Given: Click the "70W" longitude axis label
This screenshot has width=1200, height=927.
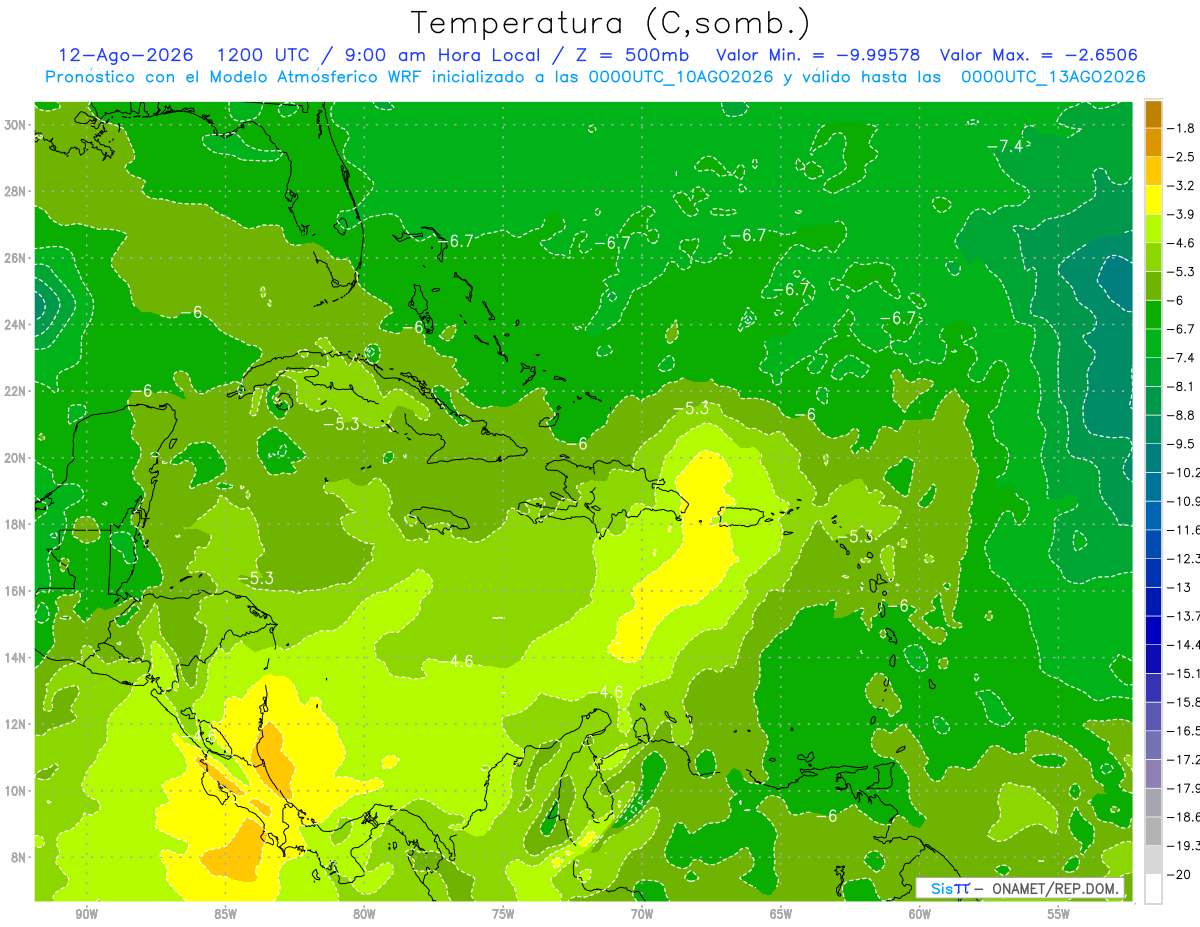Looking at the screenshot, I should tap(642, 915).
